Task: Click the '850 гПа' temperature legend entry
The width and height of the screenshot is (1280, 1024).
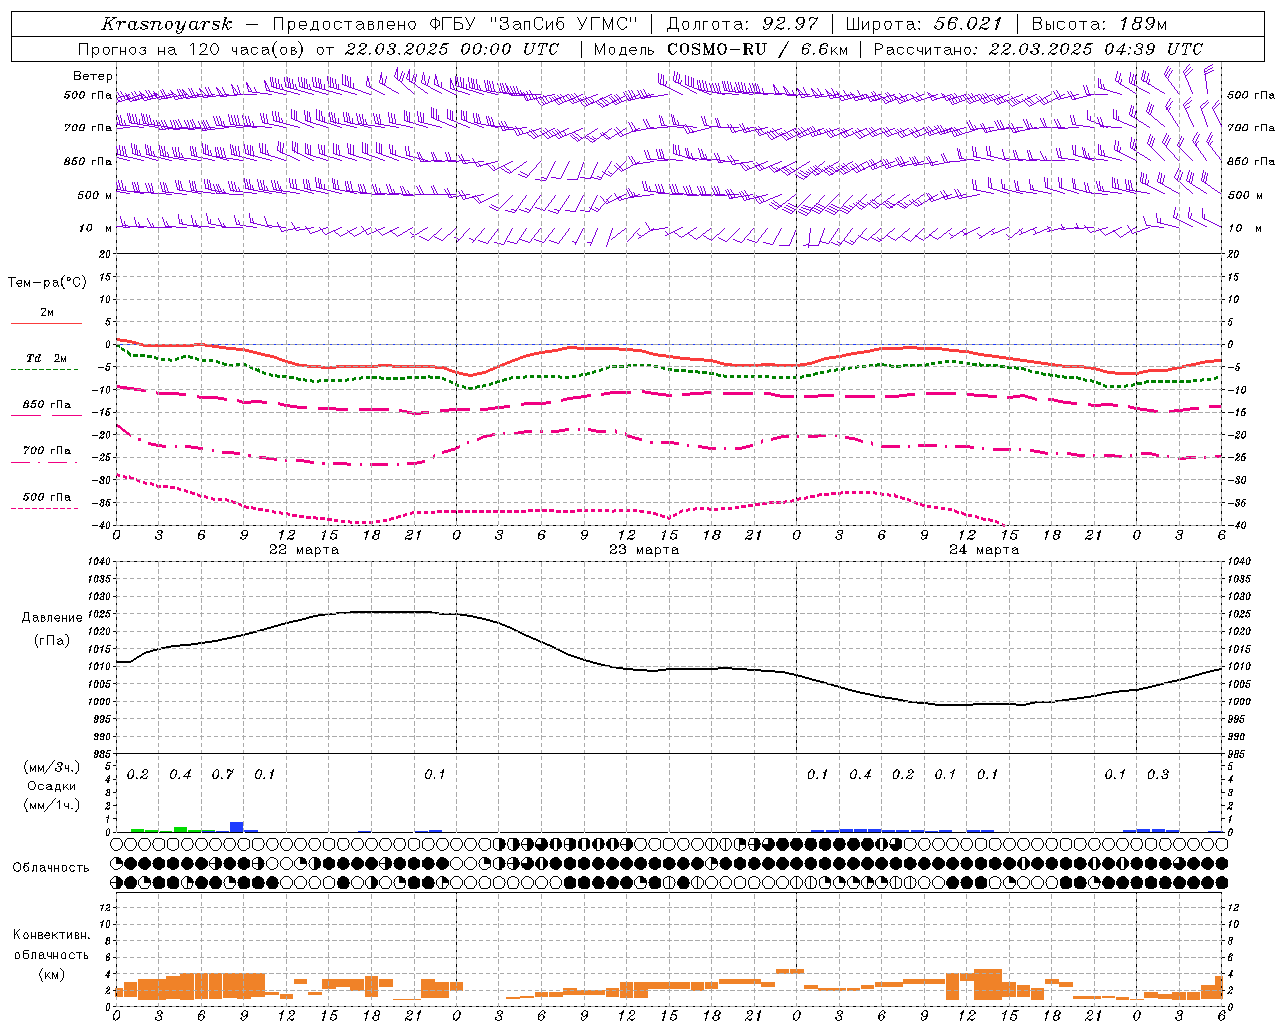Action: coord(46,405)
